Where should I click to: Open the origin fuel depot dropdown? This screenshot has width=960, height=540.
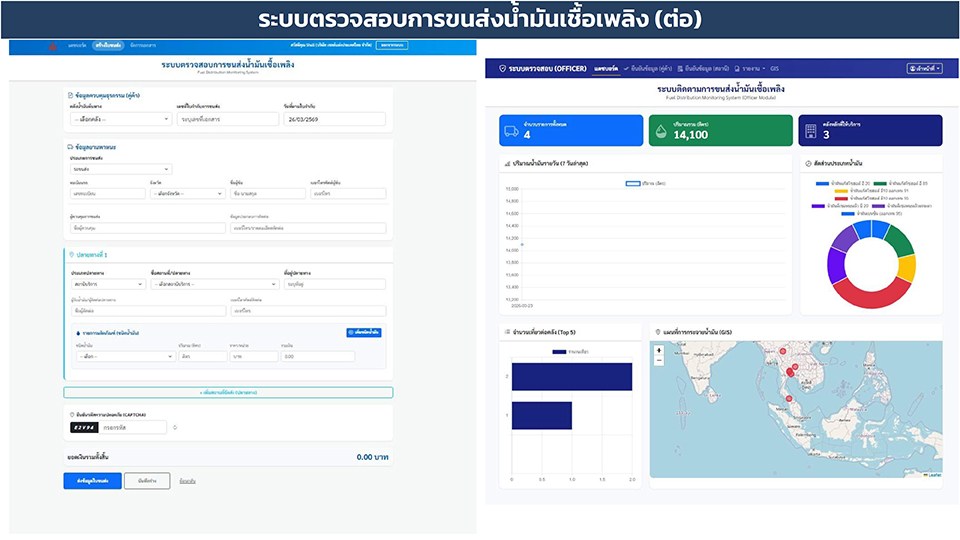122,119
